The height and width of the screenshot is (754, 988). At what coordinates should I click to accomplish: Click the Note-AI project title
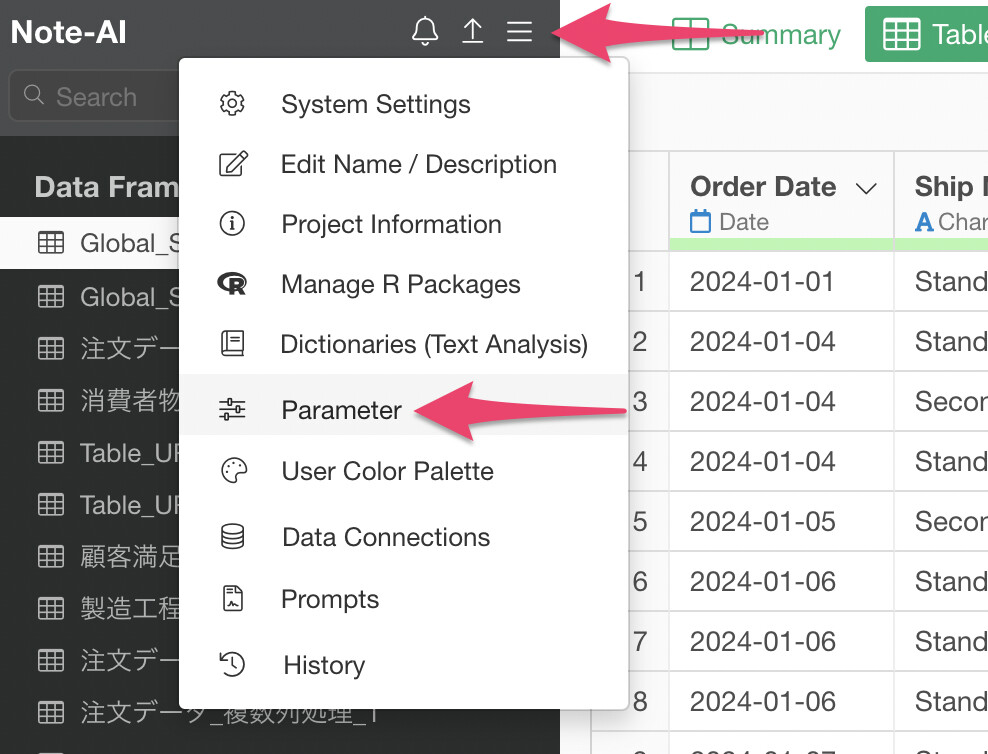(x=69, y=31)
